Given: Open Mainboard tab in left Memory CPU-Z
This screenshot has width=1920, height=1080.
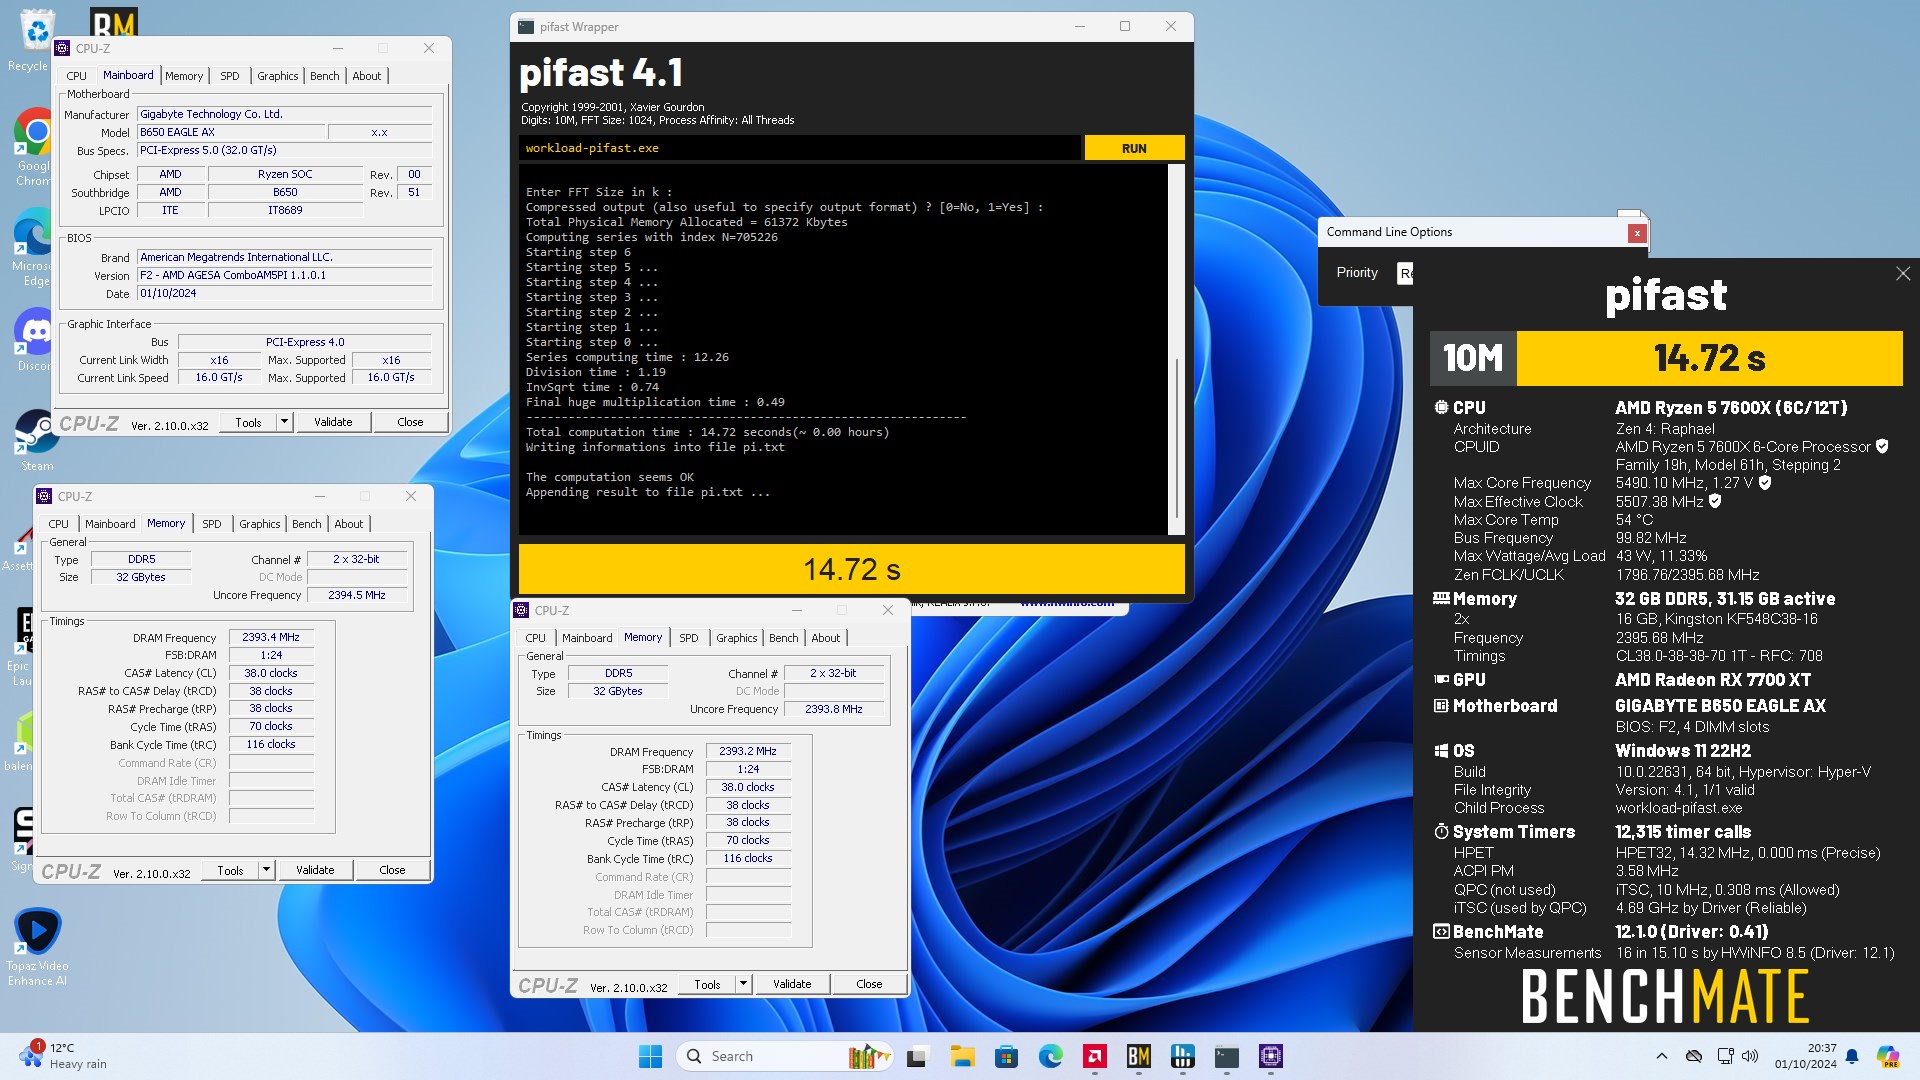Looking at the screenshot, I should (x=110, y=524).
